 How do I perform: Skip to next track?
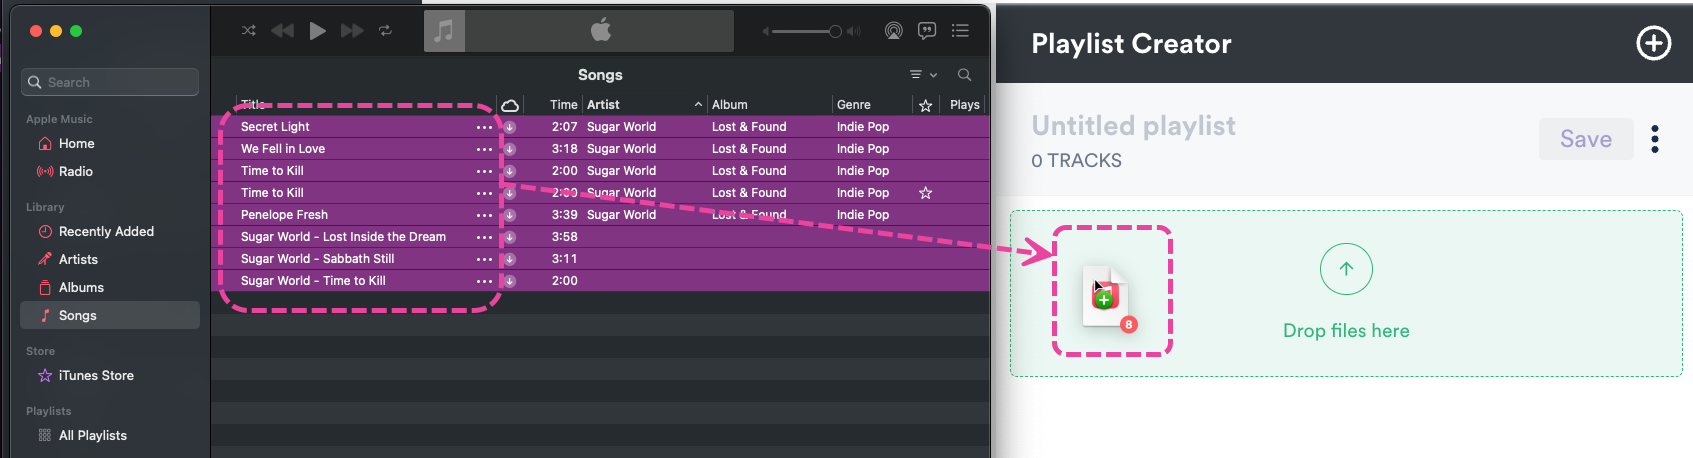352,31
